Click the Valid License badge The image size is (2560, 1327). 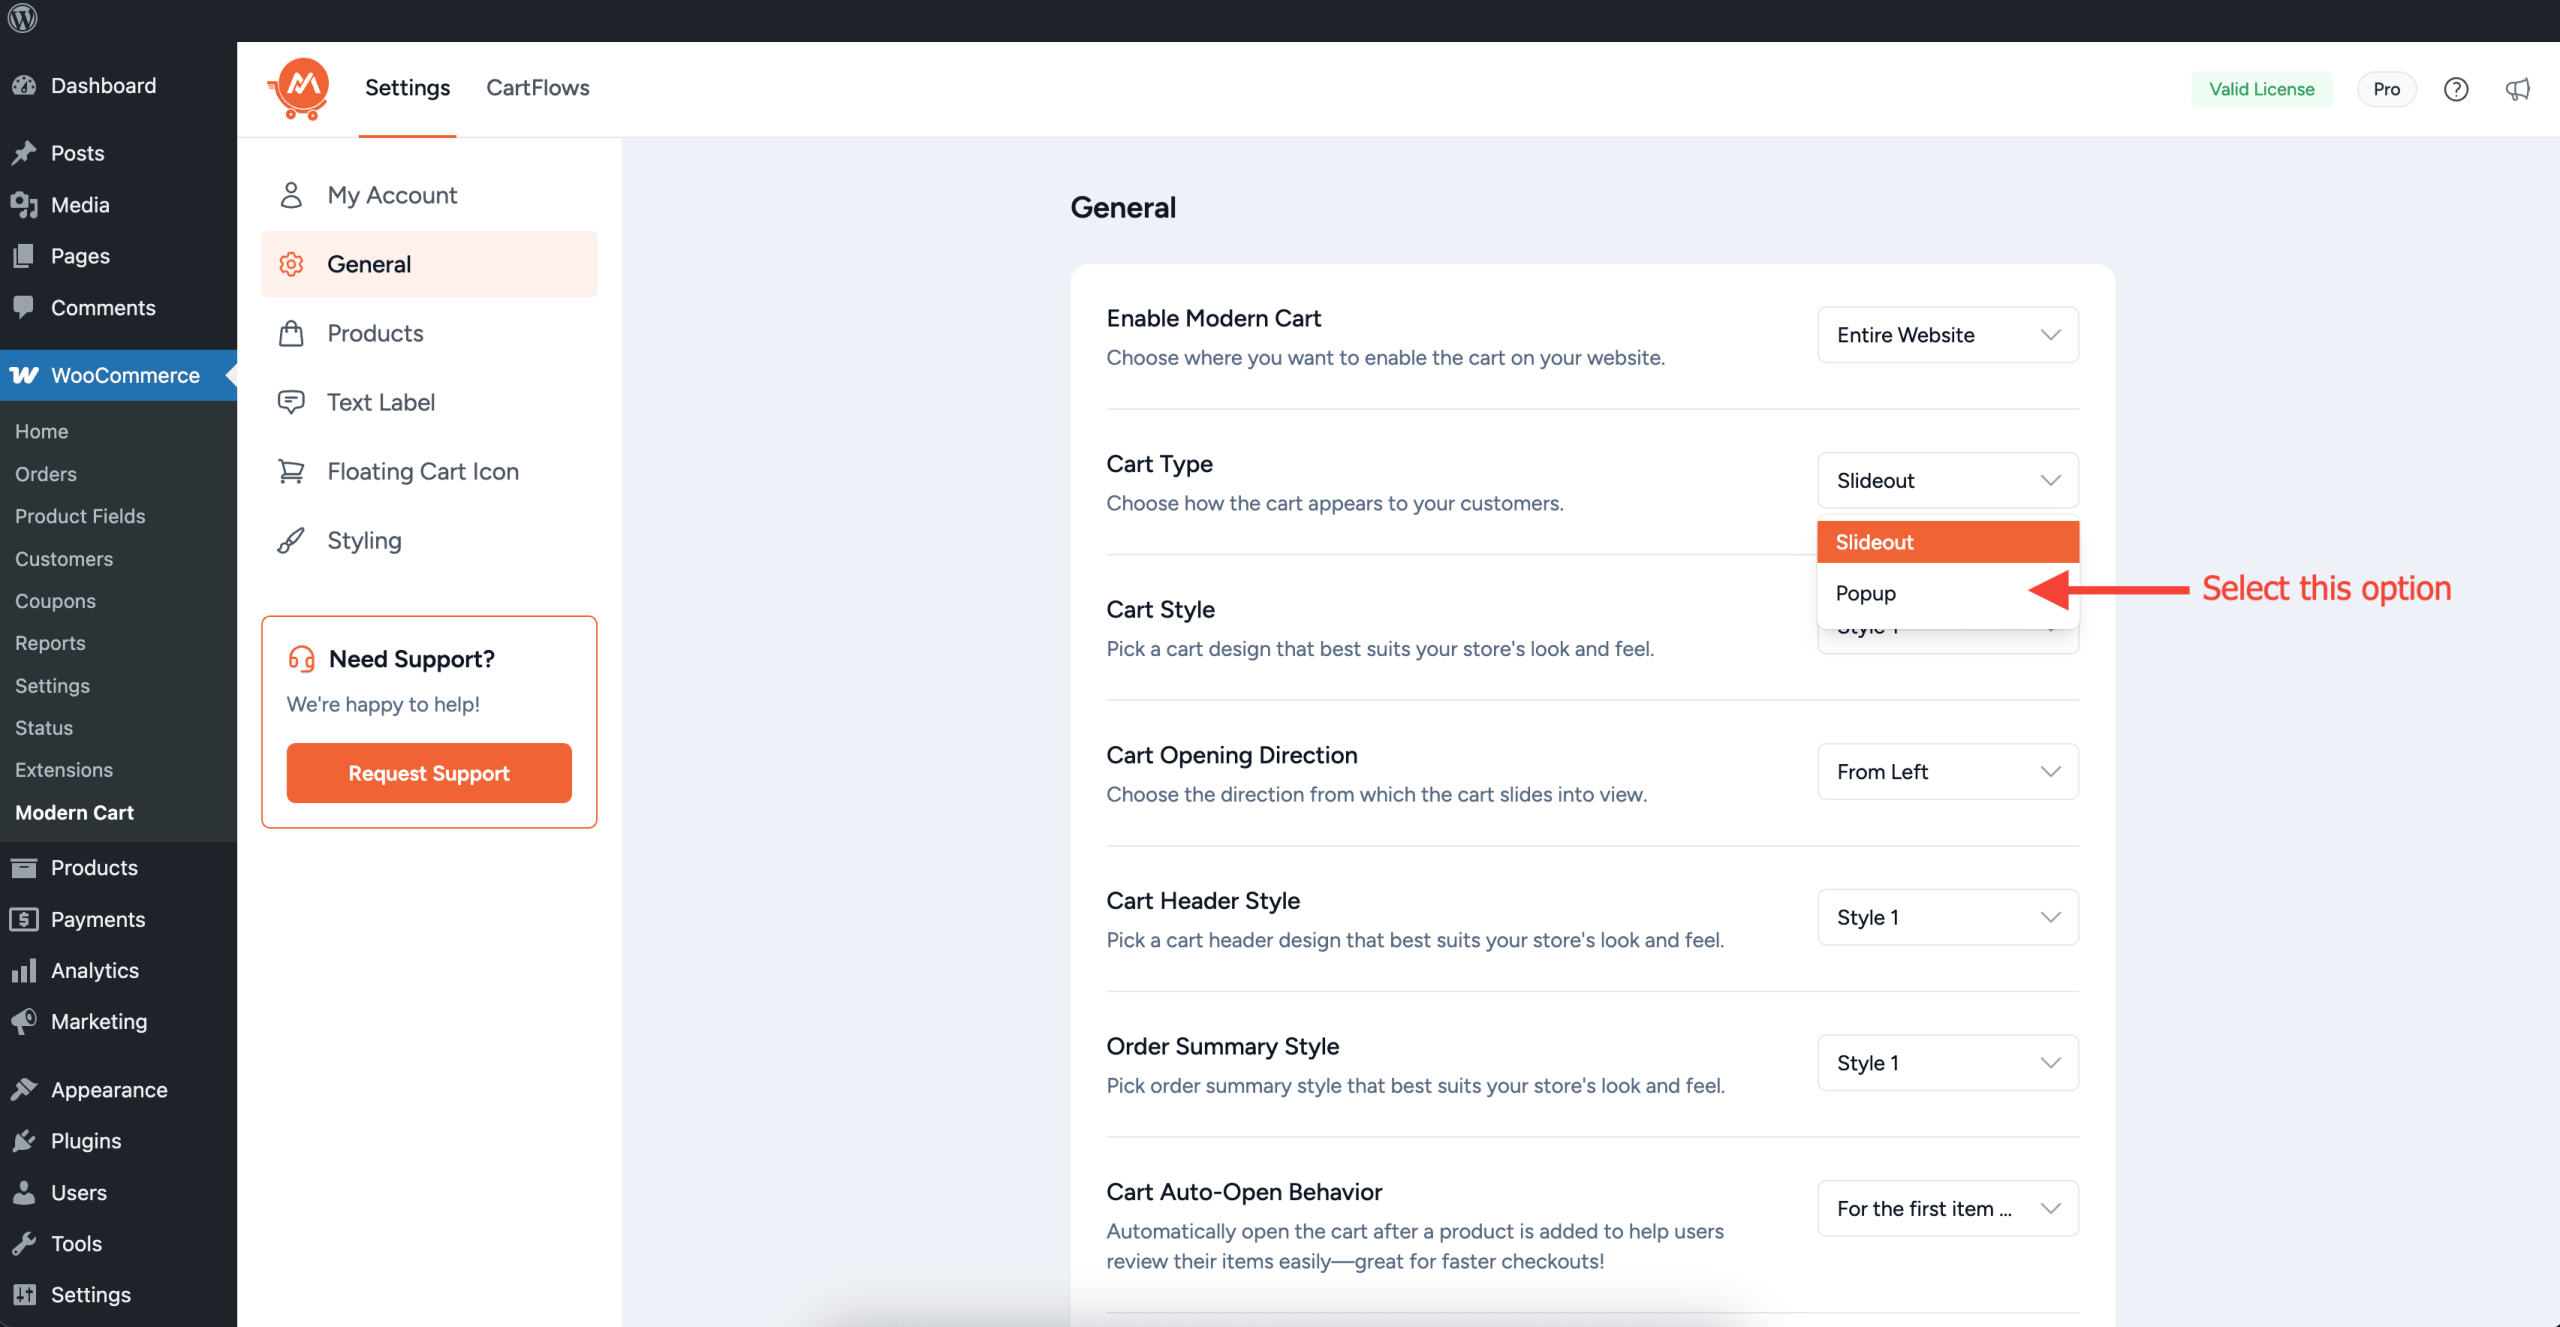2261,89
